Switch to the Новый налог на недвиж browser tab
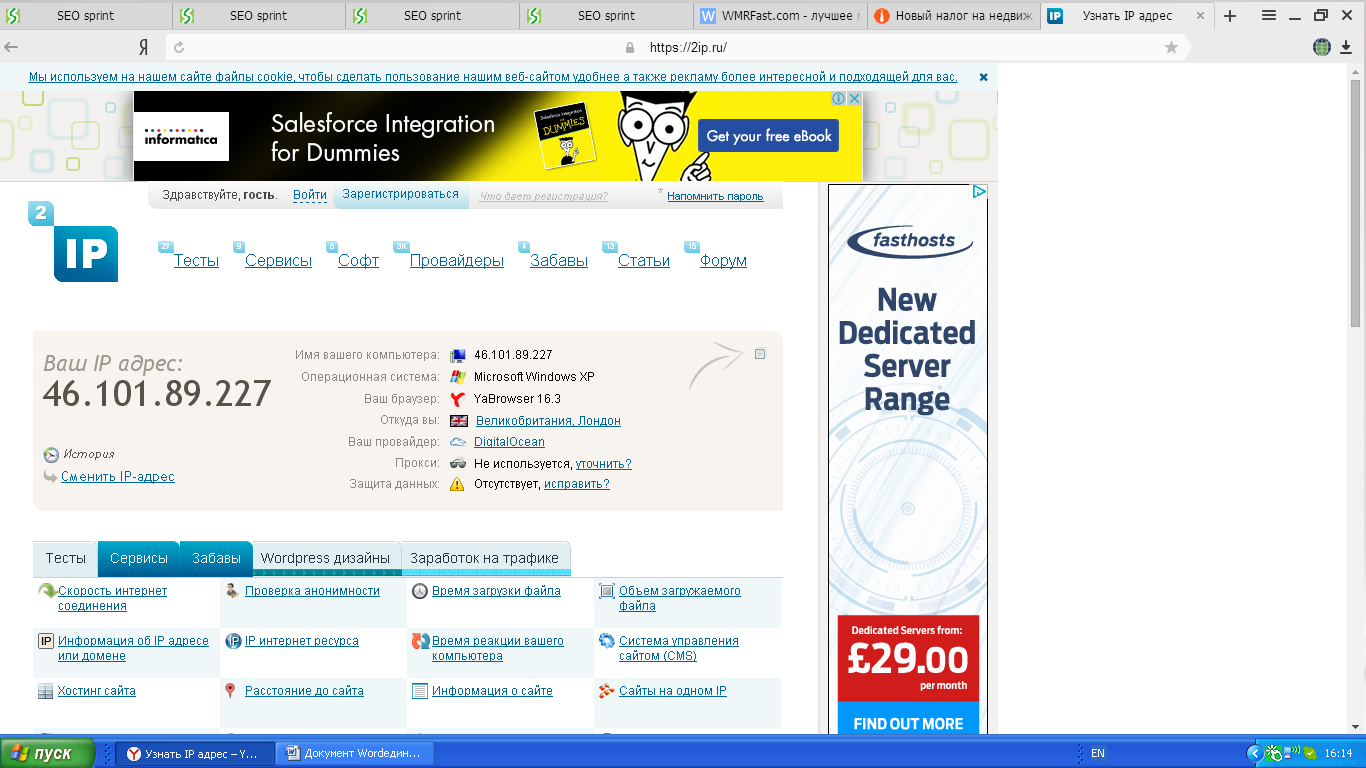The height and width of the screenshot is (768, 1366). coord(954,16)
